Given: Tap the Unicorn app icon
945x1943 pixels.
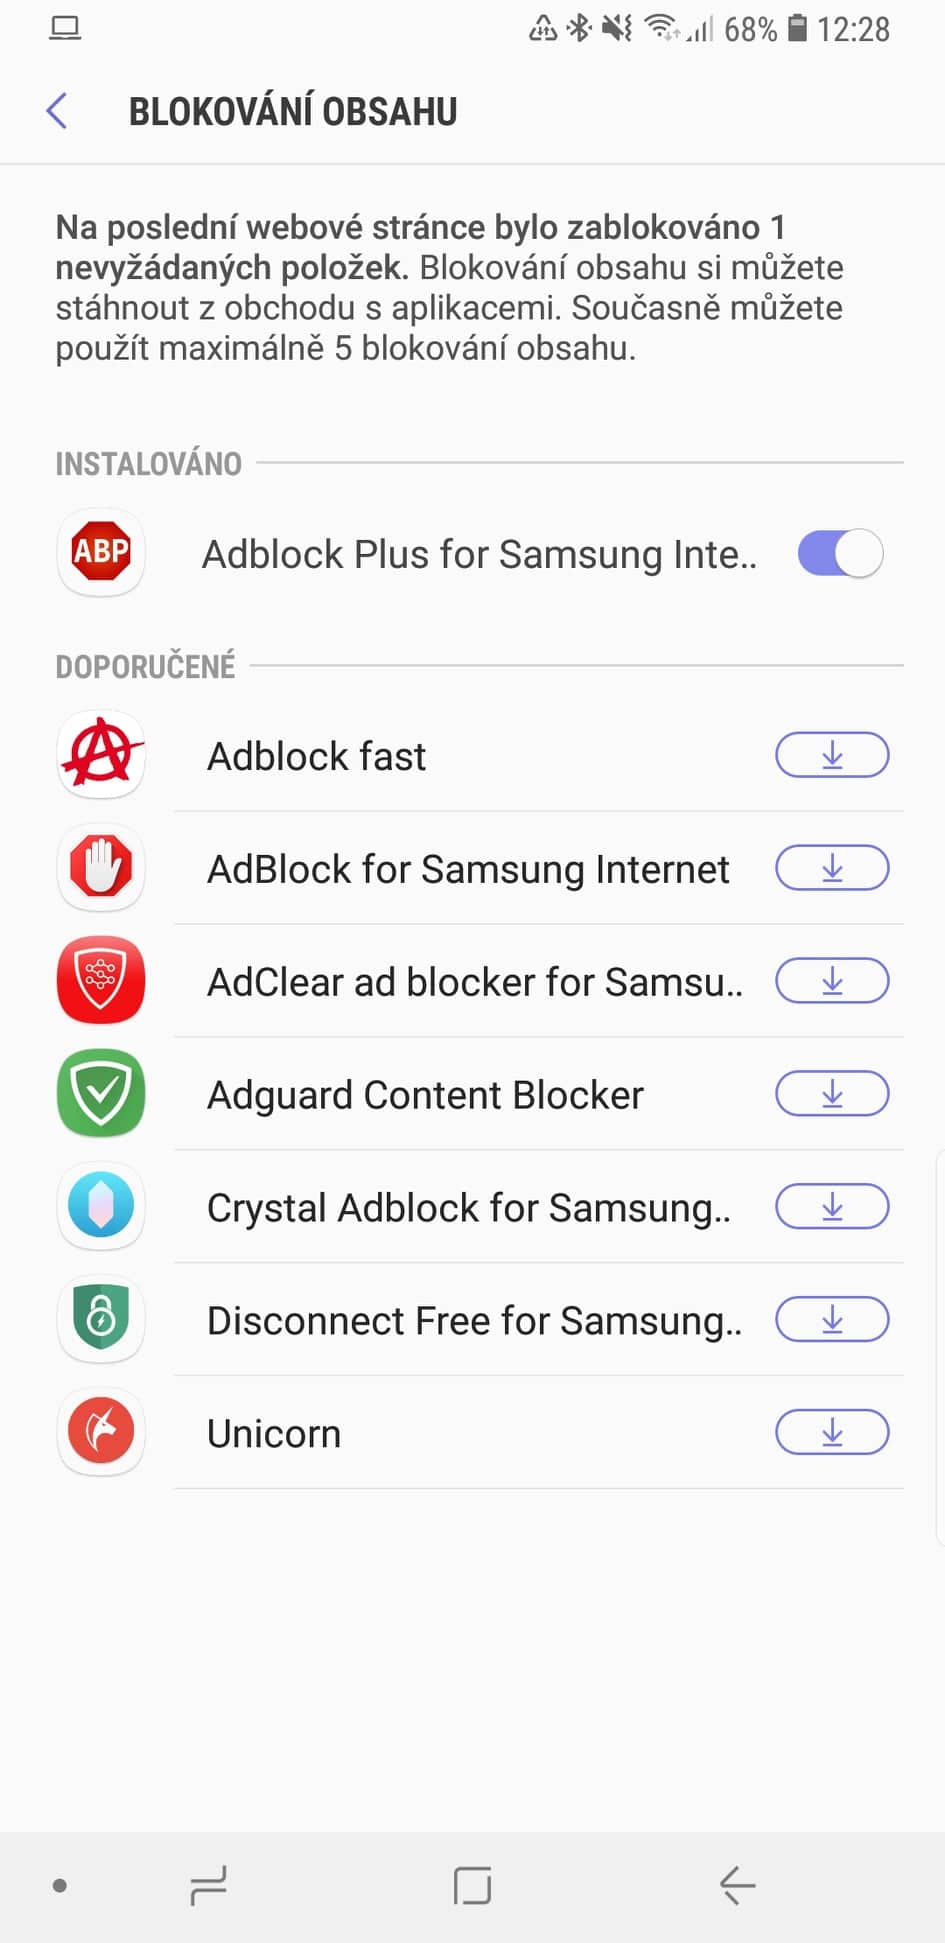Looking at the screenshot, I should (x=101, y=1432).
